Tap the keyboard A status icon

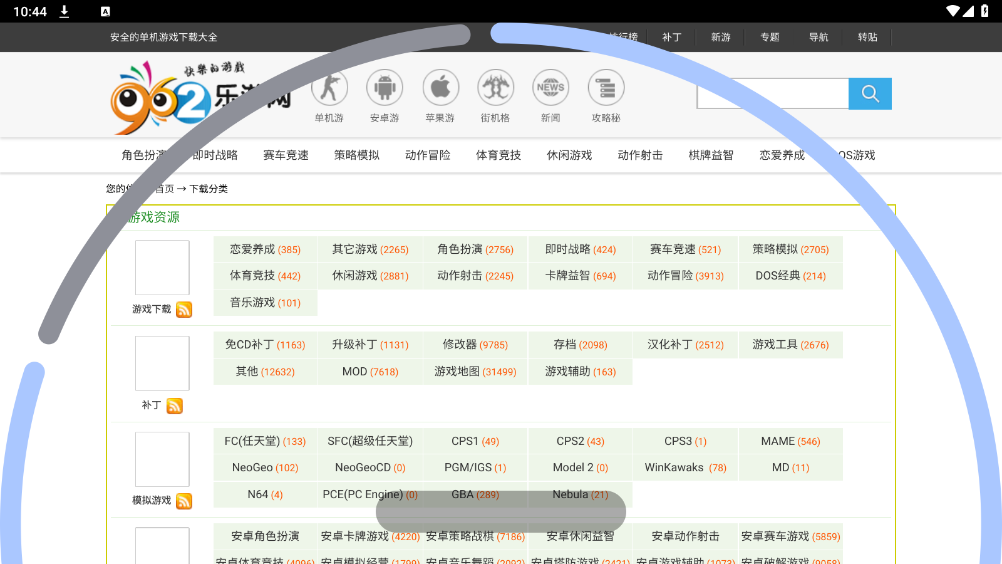pyautogui.click(x=105, y=11)
